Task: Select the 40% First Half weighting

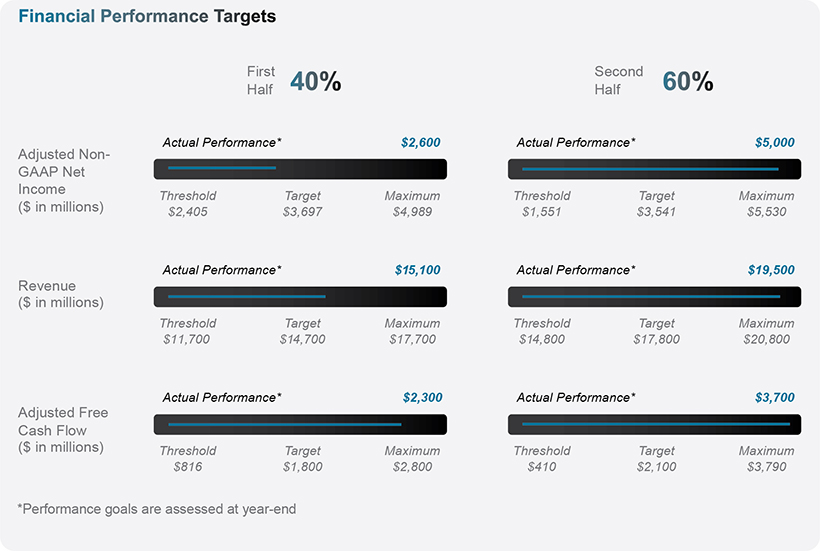Action: (x=315, y=82)
